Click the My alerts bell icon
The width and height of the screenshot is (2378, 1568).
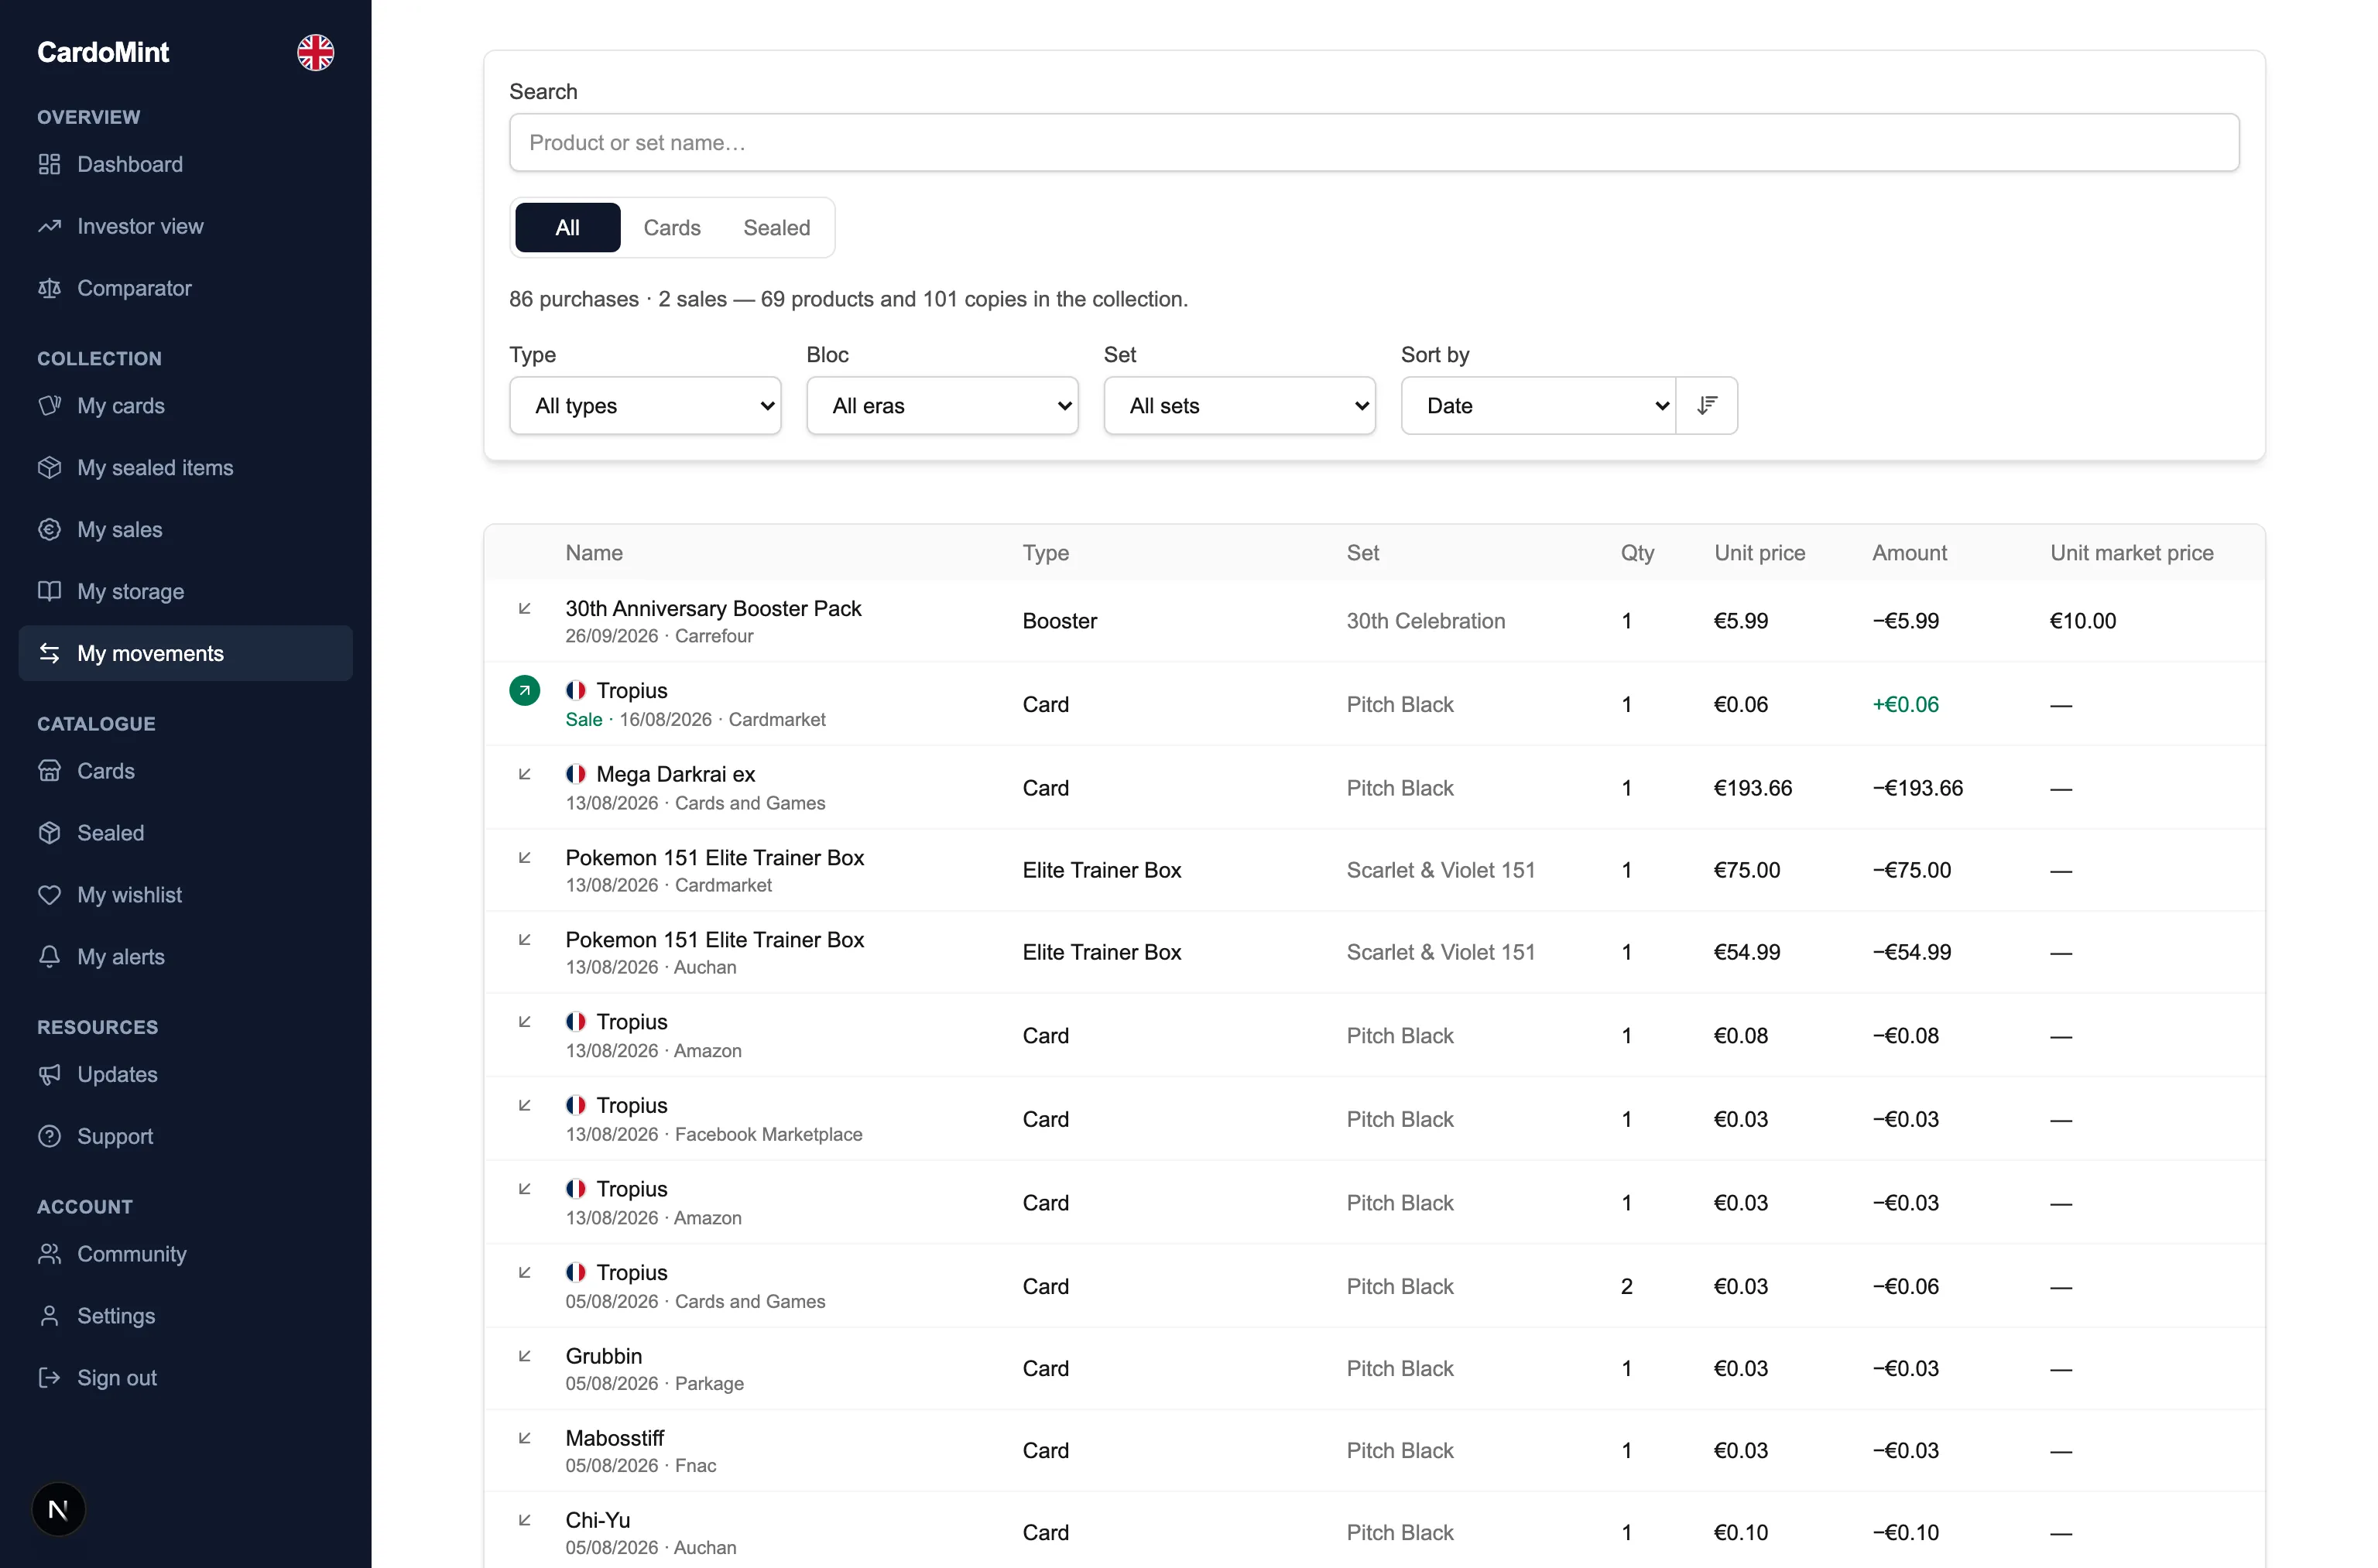click(49, 957)
